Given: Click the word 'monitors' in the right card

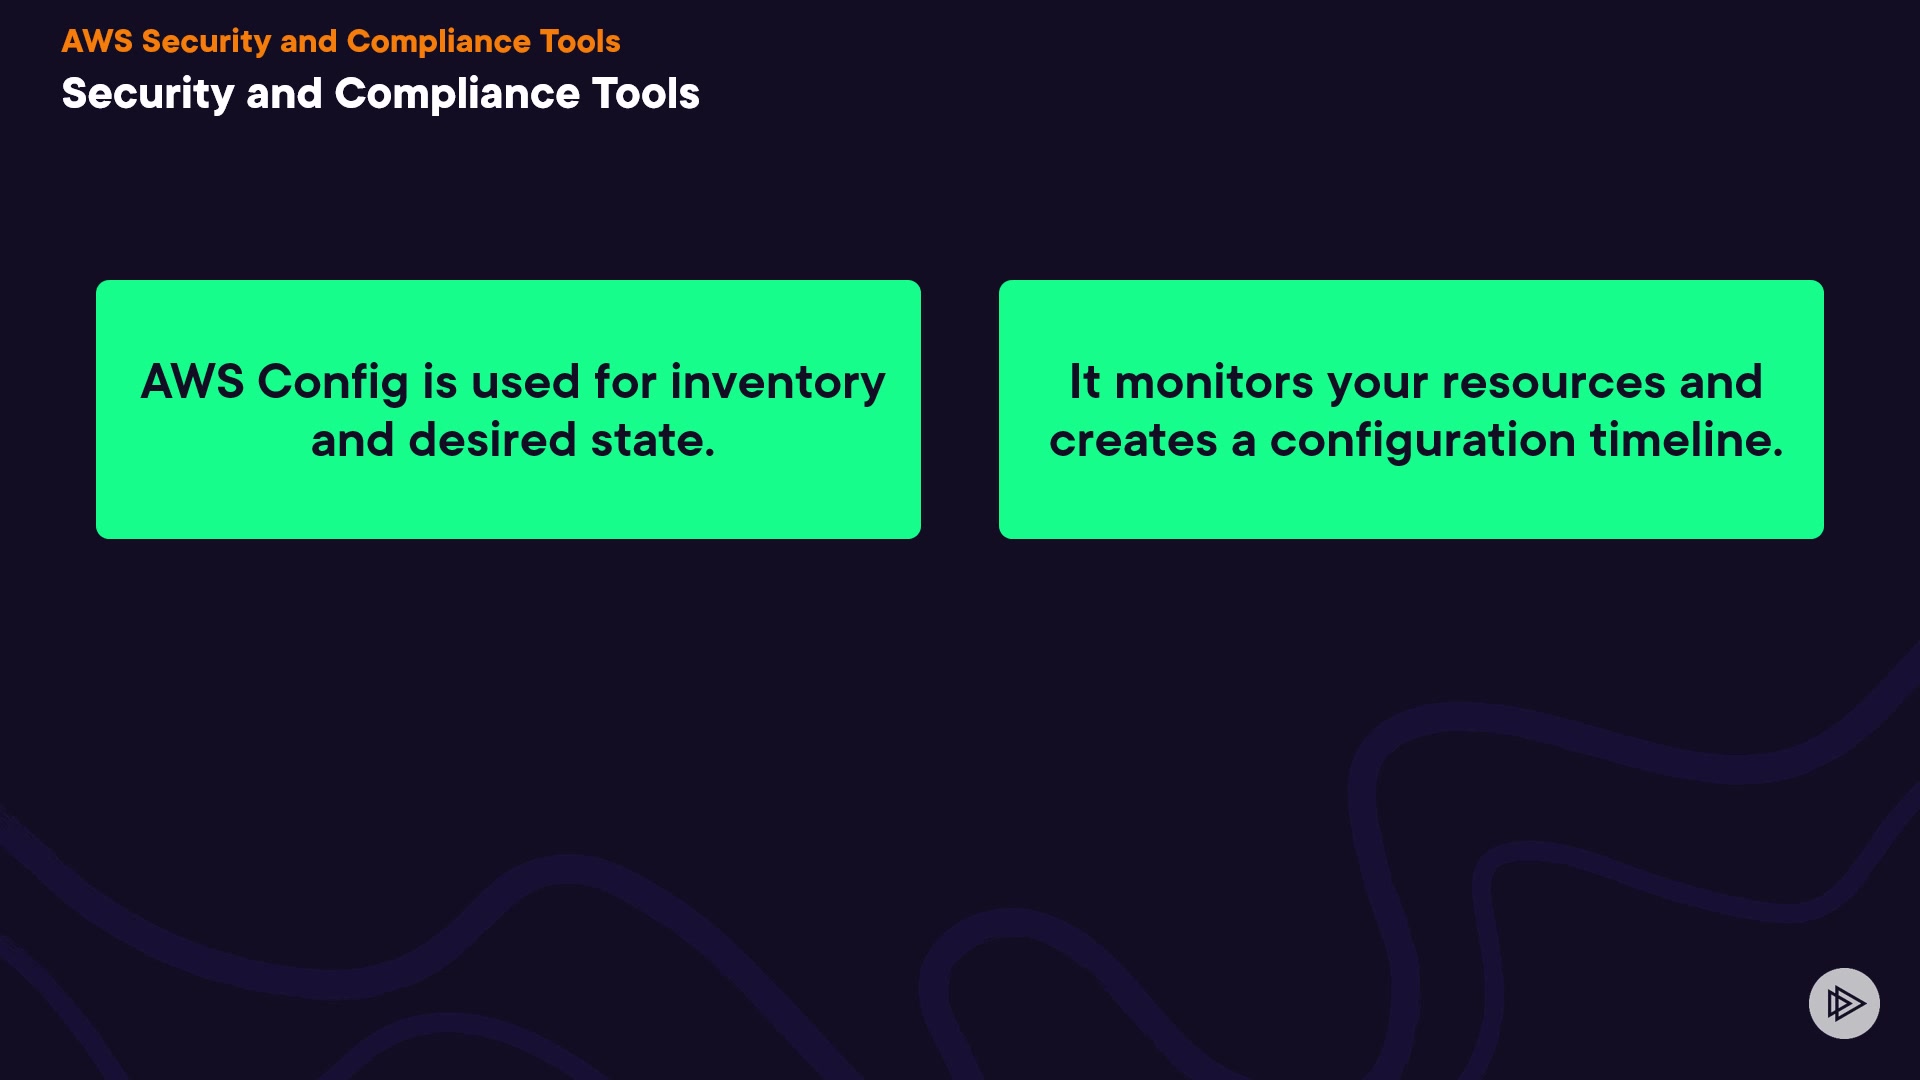Looking at the screenshot, I should pos(1213,382).
